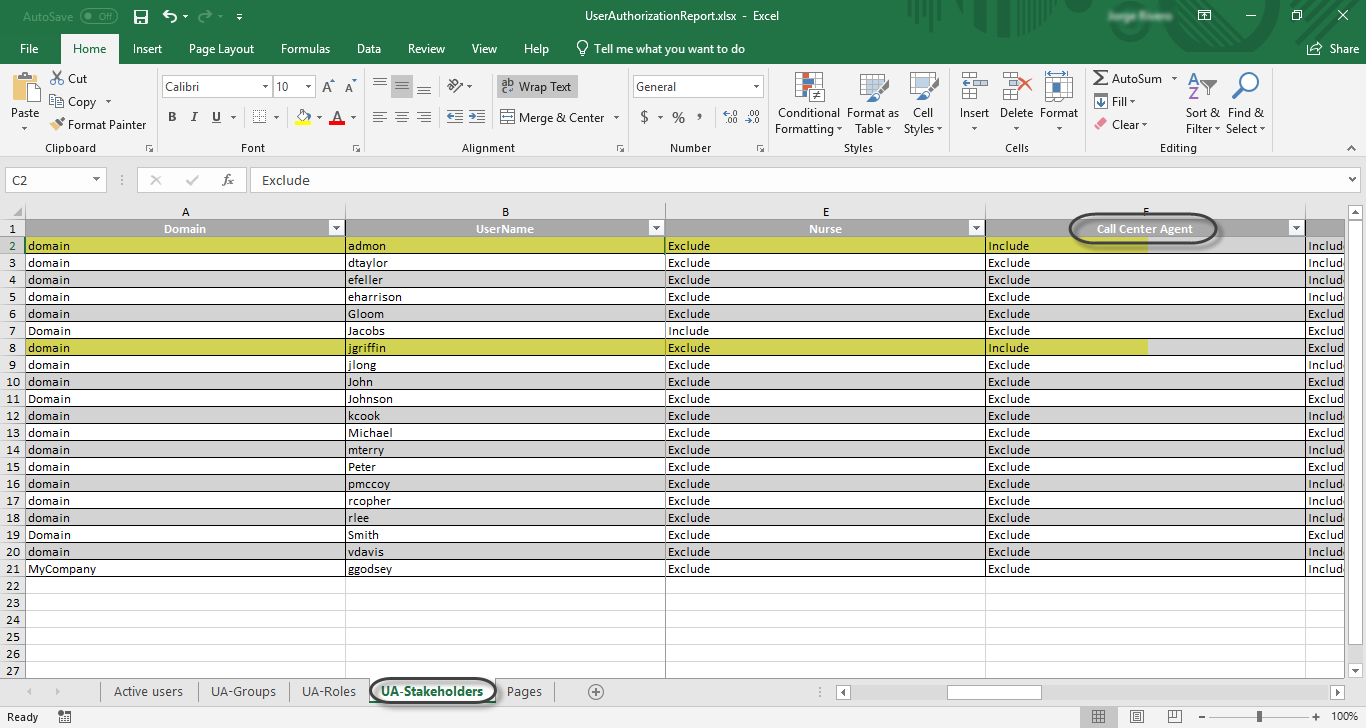Viewport: 1366px width, 728px height.
Task: Open the Domain column filter dropdown
Action: [336, 229]
